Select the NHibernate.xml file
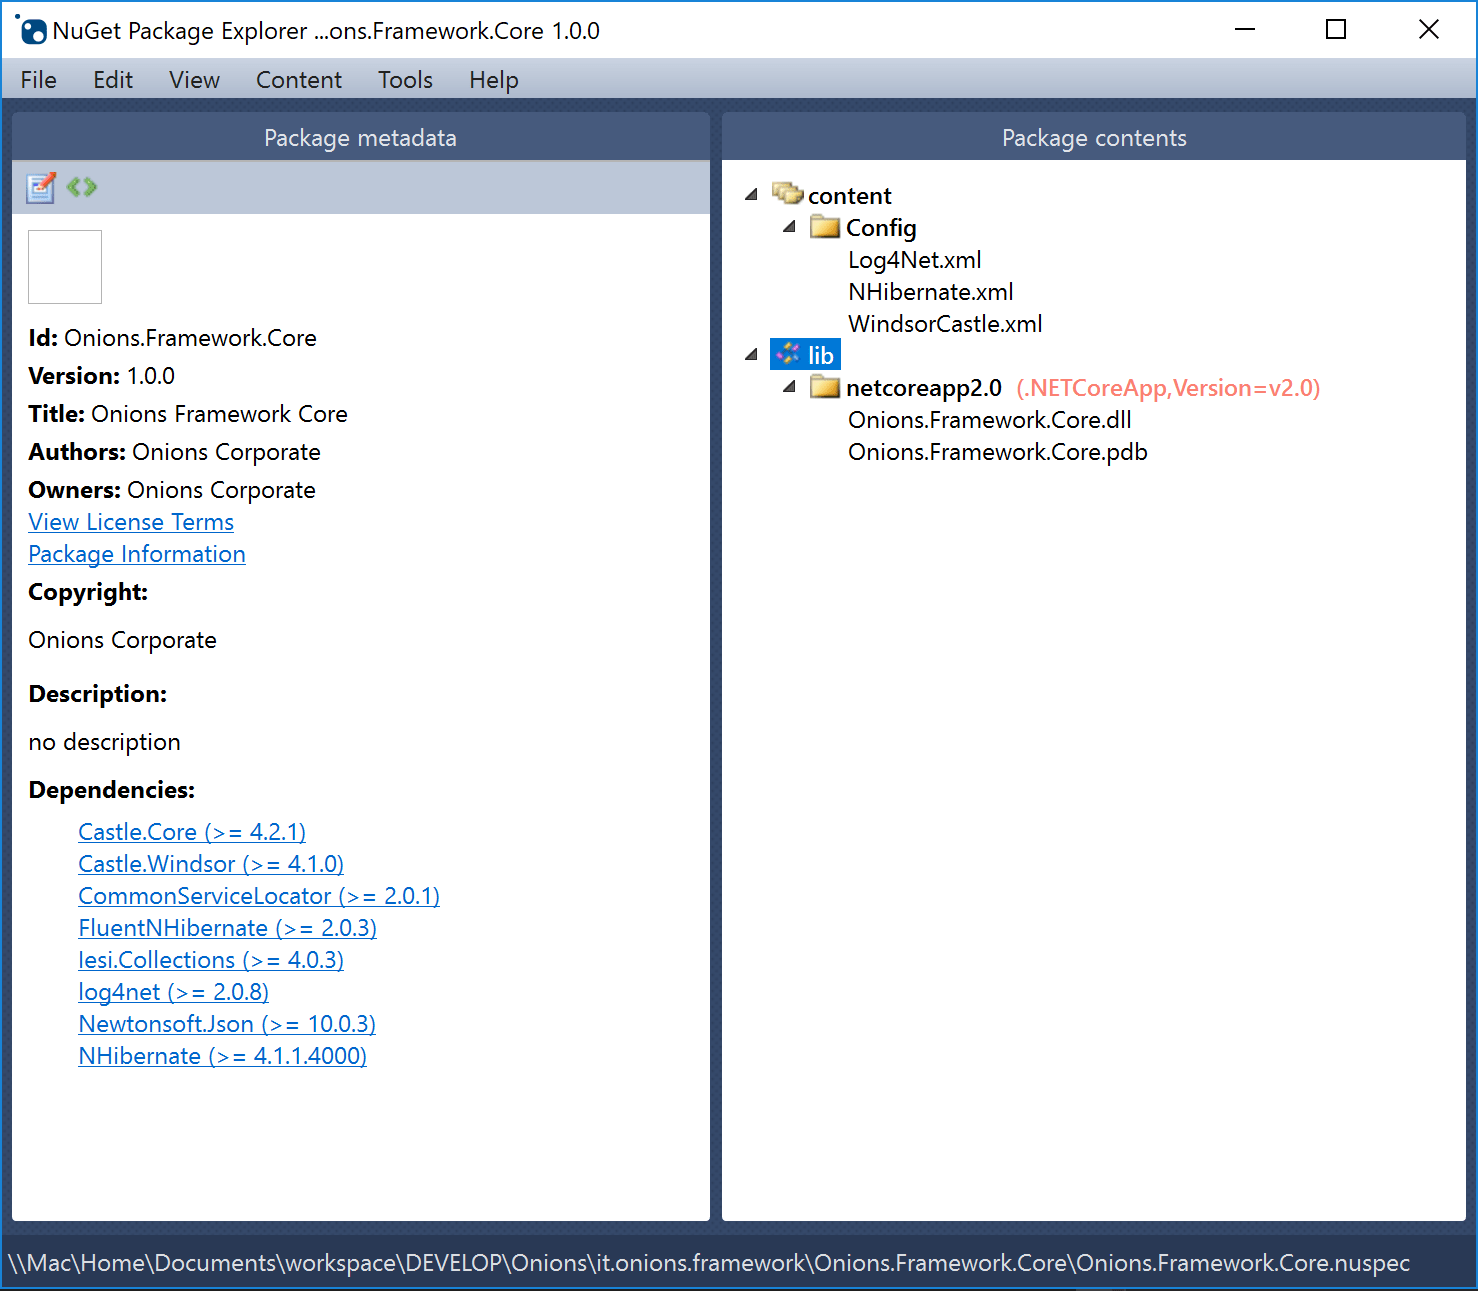1478x1291 pixels. (x=931, y=292)
